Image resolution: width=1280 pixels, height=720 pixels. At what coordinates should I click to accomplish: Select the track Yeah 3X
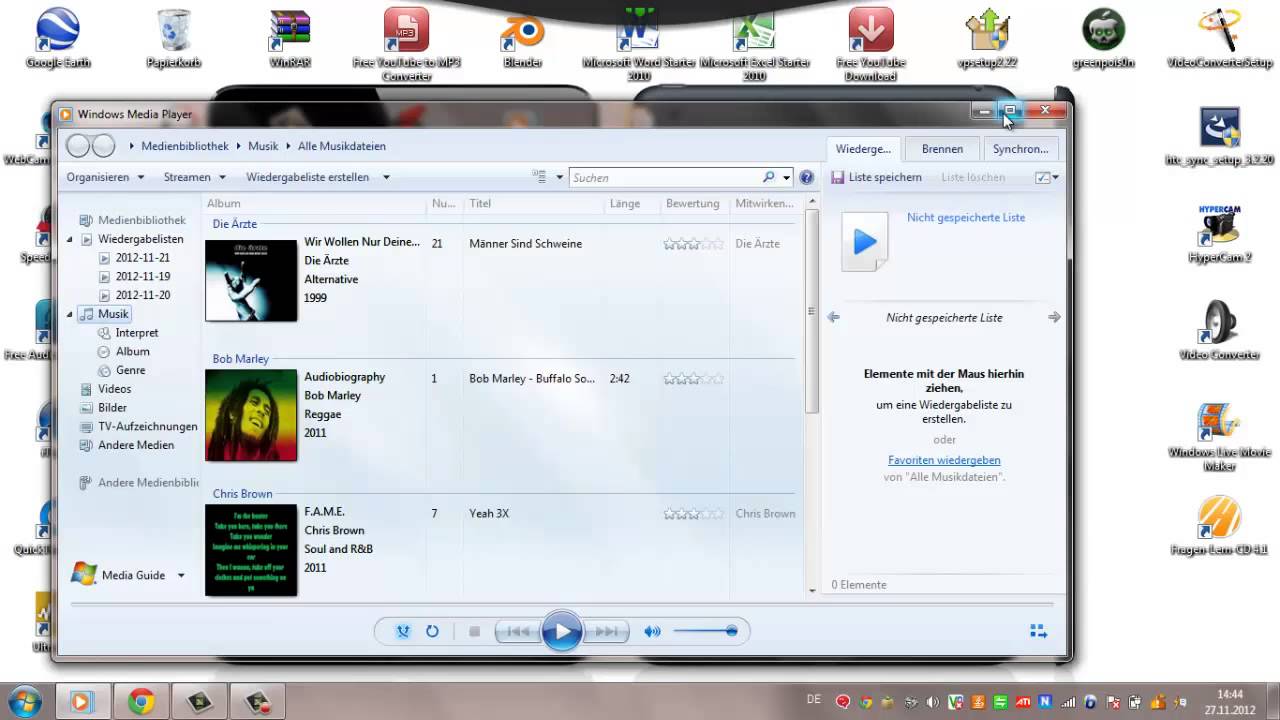[489, 513]
